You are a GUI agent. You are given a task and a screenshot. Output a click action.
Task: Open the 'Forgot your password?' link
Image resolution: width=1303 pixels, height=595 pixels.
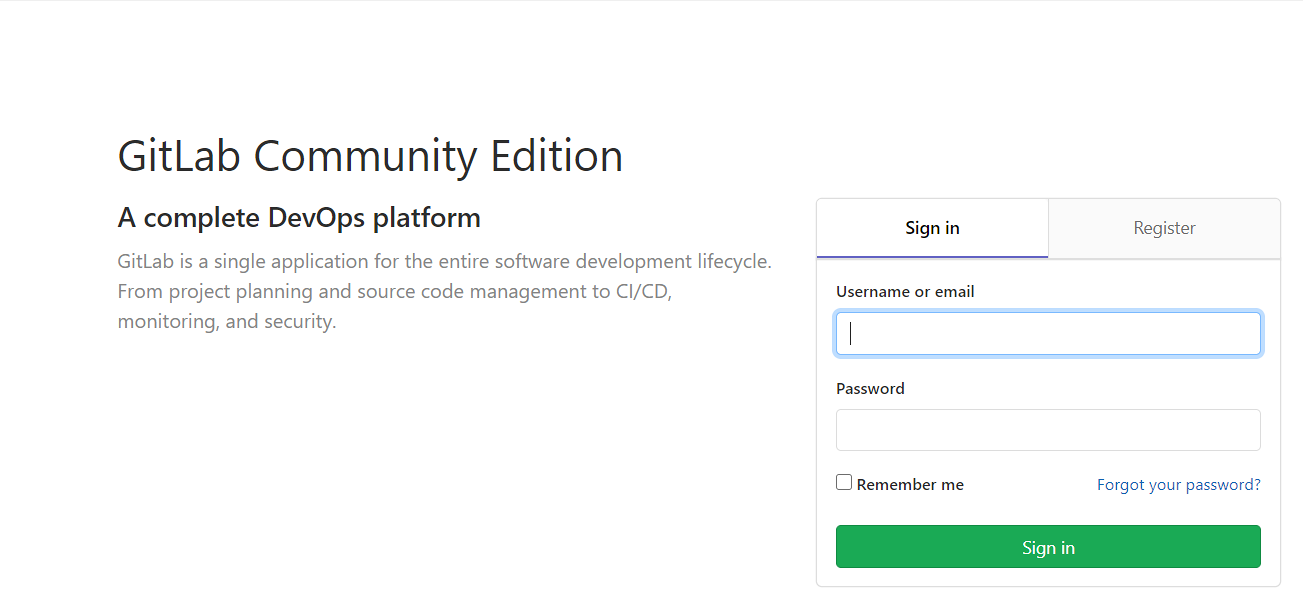click(x=1178, y=485)
